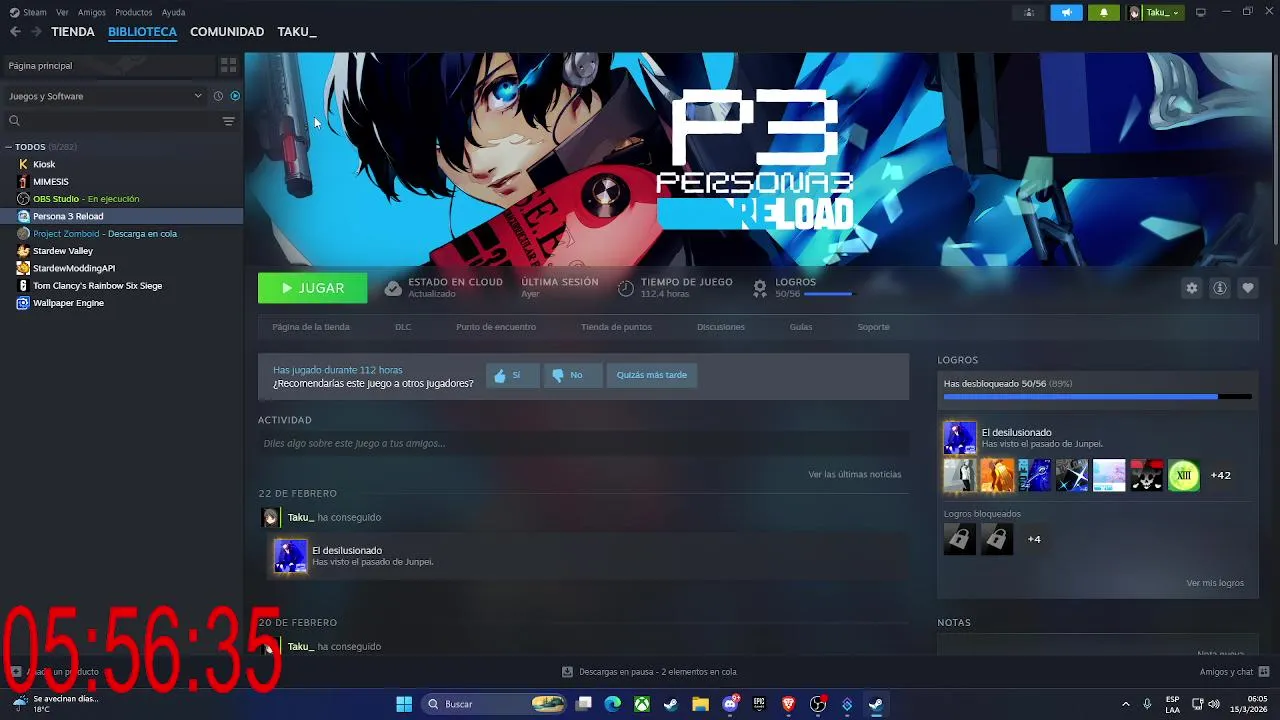The width and height of the screenshot is (1280, 720).
Task: Go to the COMUNIDAD section
Action: [x=227, y=32]
